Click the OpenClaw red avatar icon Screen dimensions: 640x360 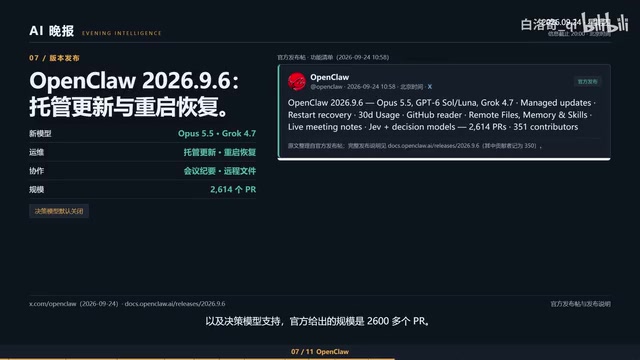(297, 82)
